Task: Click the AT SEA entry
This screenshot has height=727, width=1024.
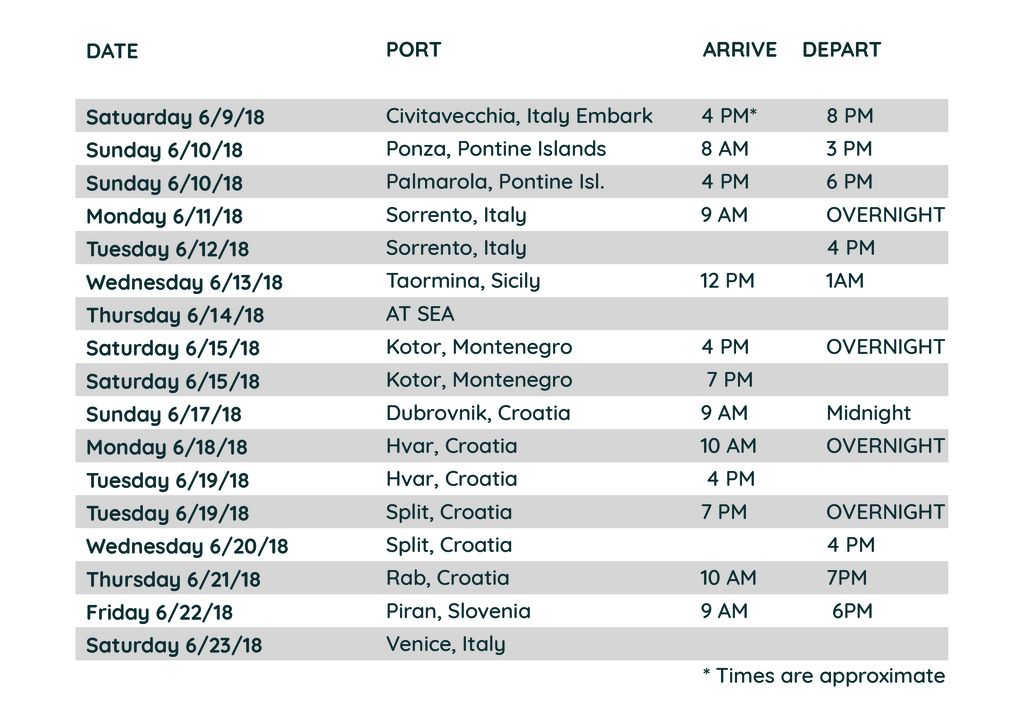Action: click(420, 314)
